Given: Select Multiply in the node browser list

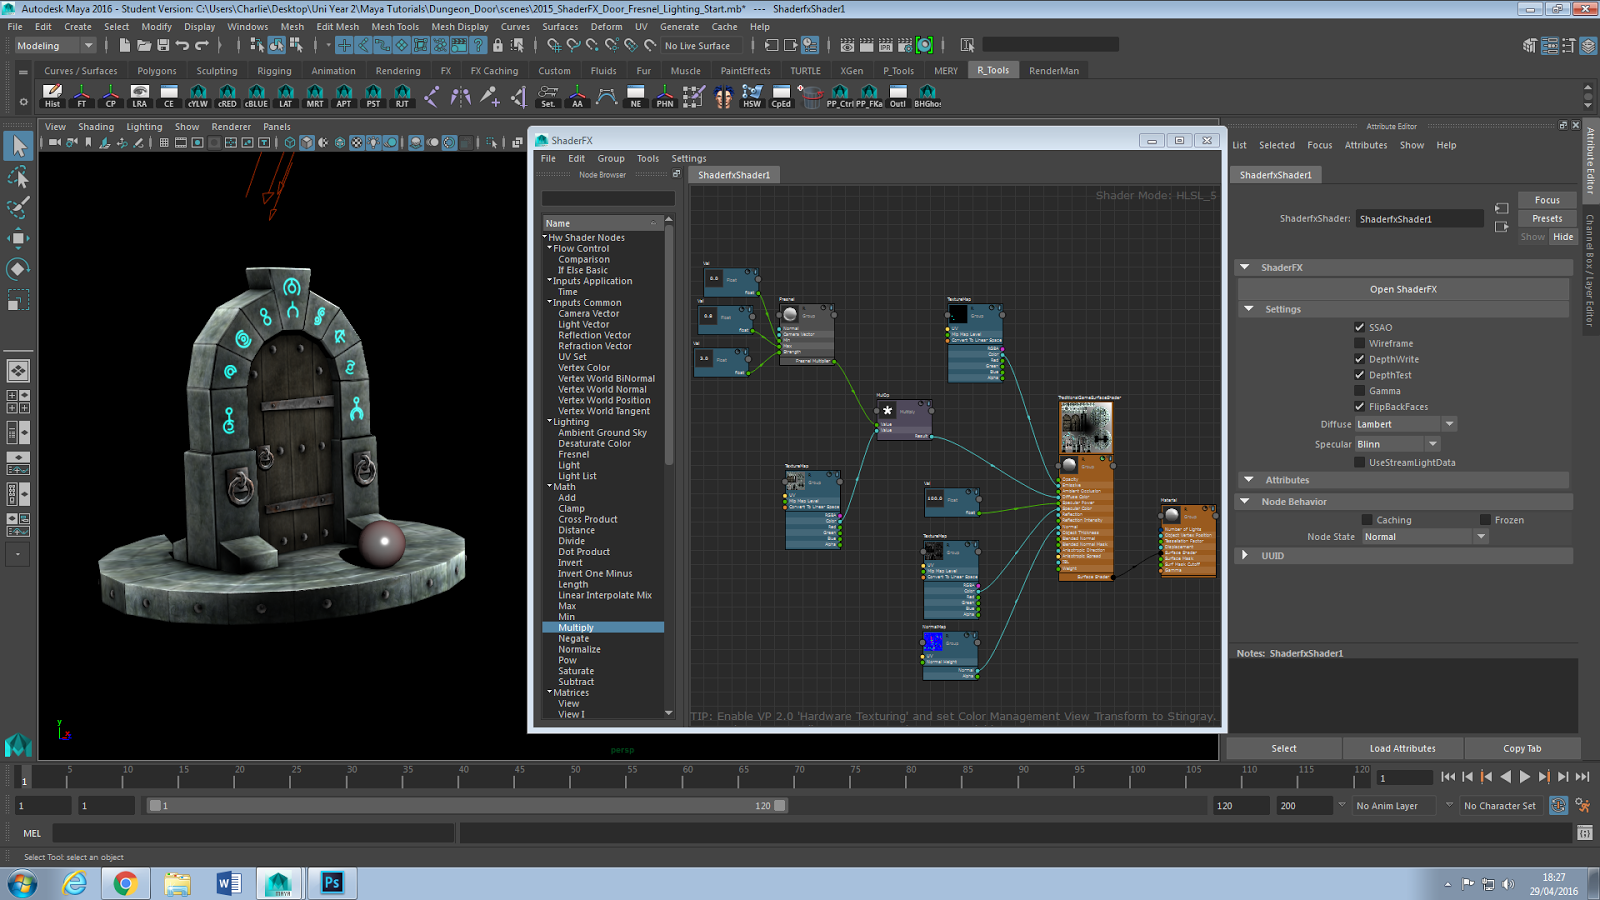Looking at the screenshot, I should 577,627.
